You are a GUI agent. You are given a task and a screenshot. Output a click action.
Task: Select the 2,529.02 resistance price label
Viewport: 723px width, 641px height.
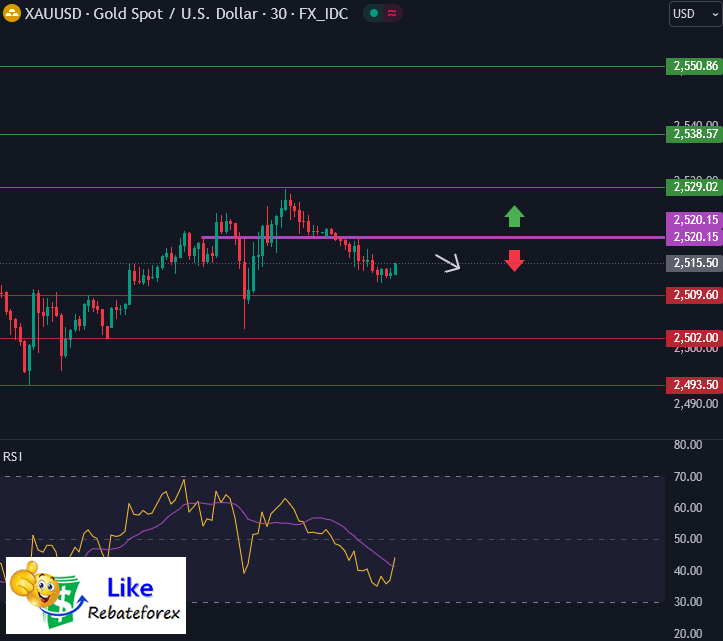coord(694,187)
